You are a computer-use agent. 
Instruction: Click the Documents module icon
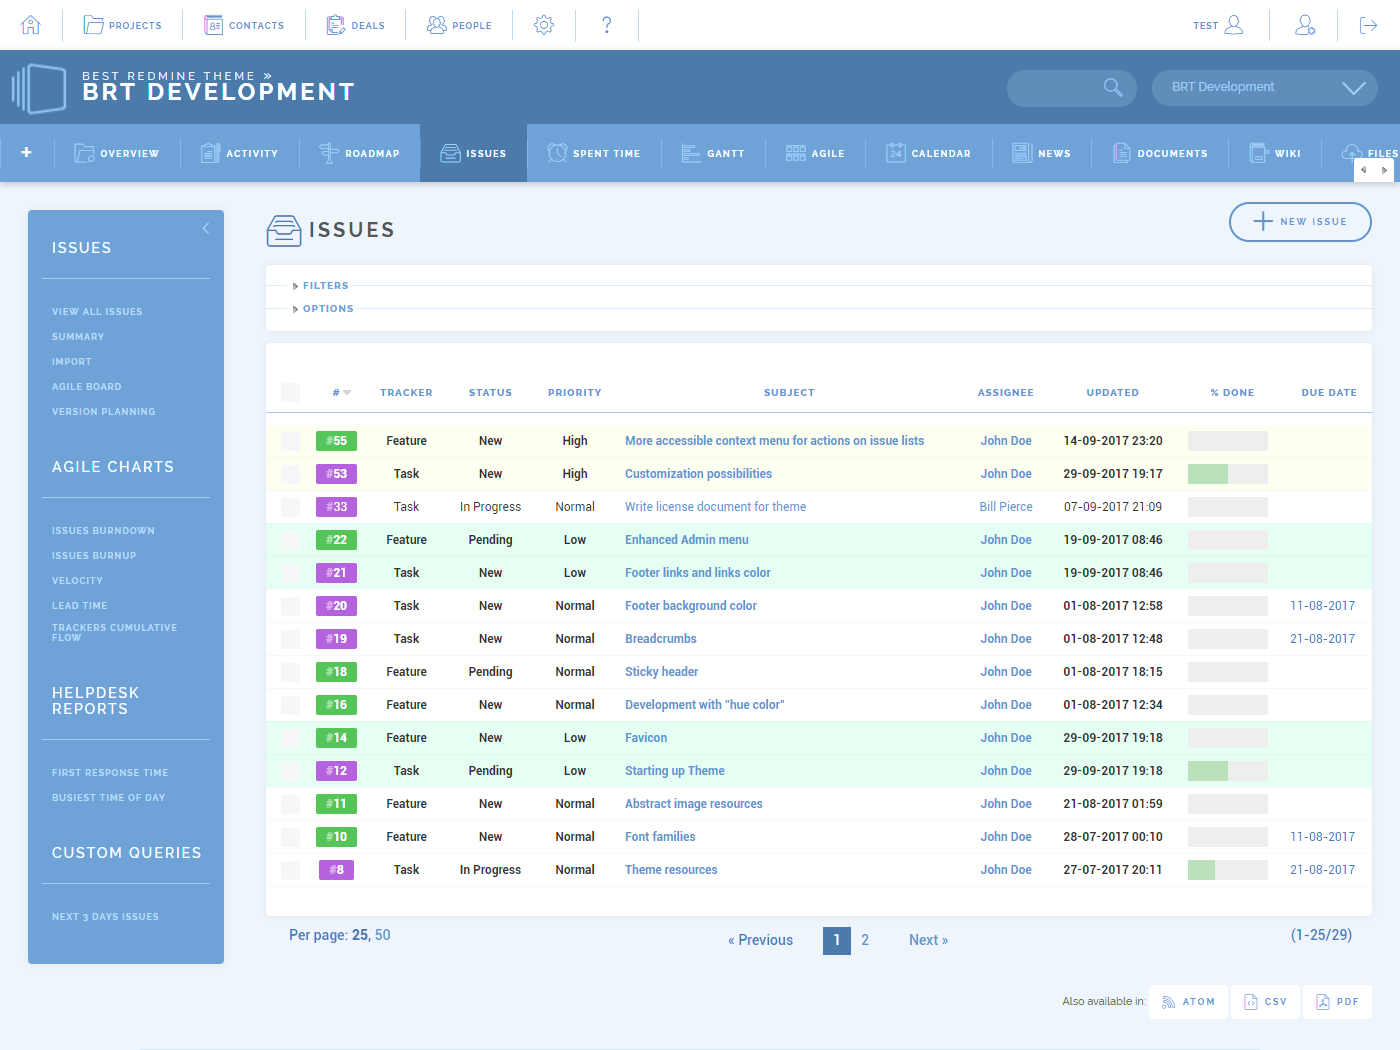pos(1120,152)
